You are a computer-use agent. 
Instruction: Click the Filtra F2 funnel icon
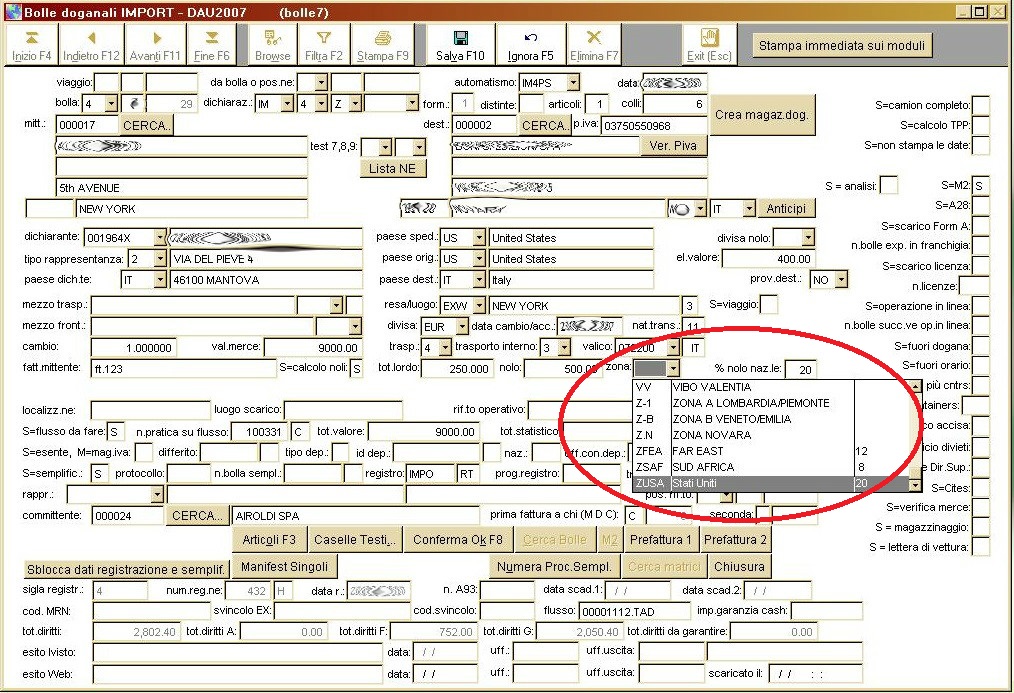coord(324,45)
